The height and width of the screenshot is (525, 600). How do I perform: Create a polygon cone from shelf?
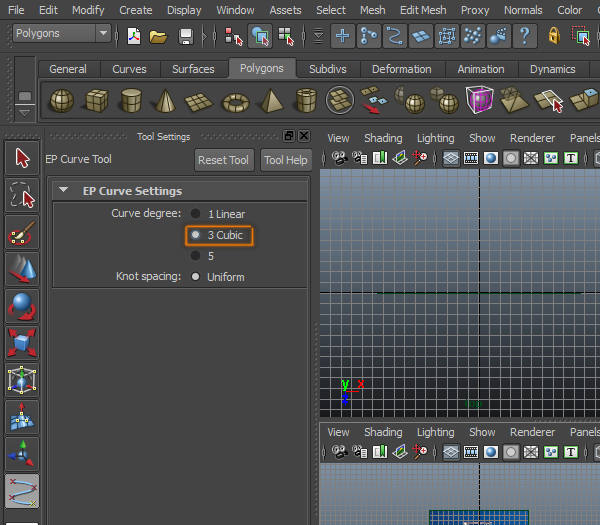166,101
